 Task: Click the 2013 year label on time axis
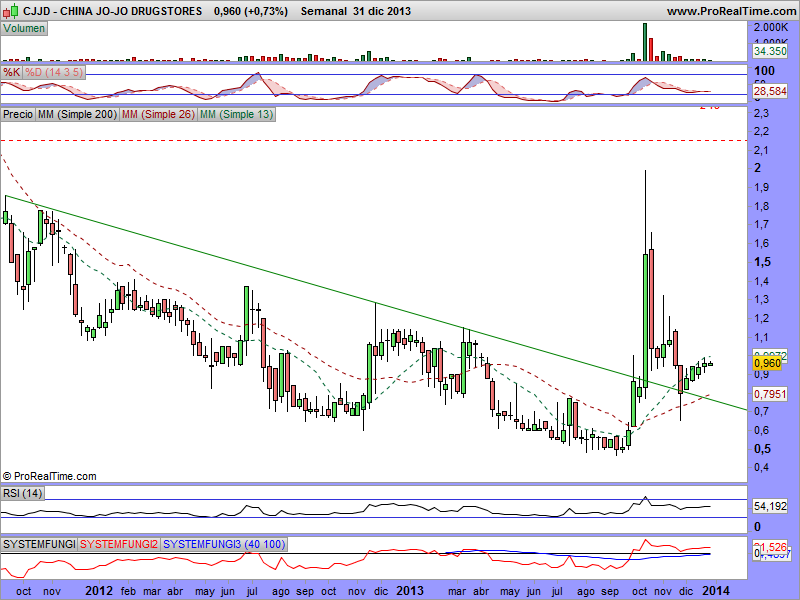pyautogui.click(x=410, y=591)
